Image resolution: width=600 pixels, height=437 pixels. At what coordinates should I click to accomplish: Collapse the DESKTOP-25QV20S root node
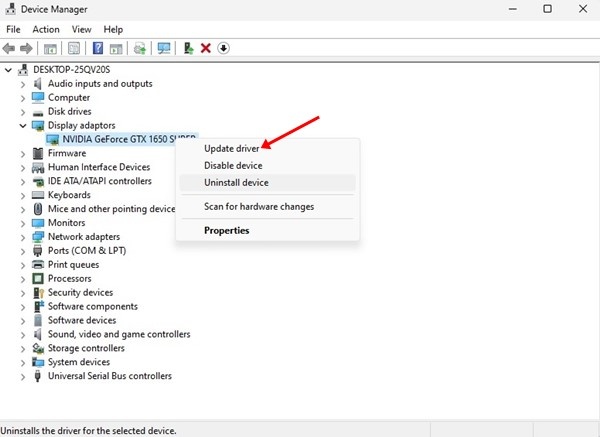coord(8,70)
